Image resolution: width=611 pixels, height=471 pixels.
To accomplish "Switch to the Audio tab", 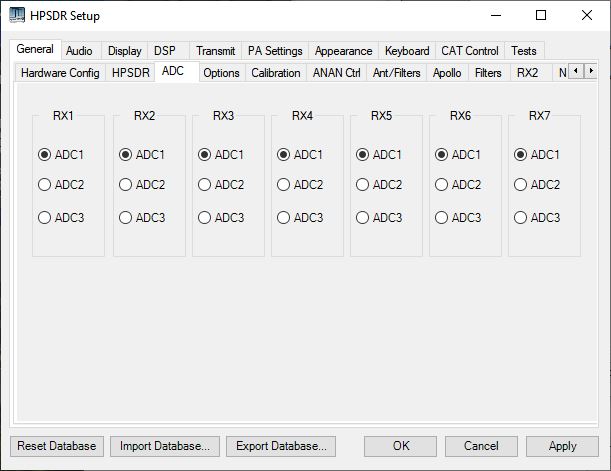I will click(79, 51).
